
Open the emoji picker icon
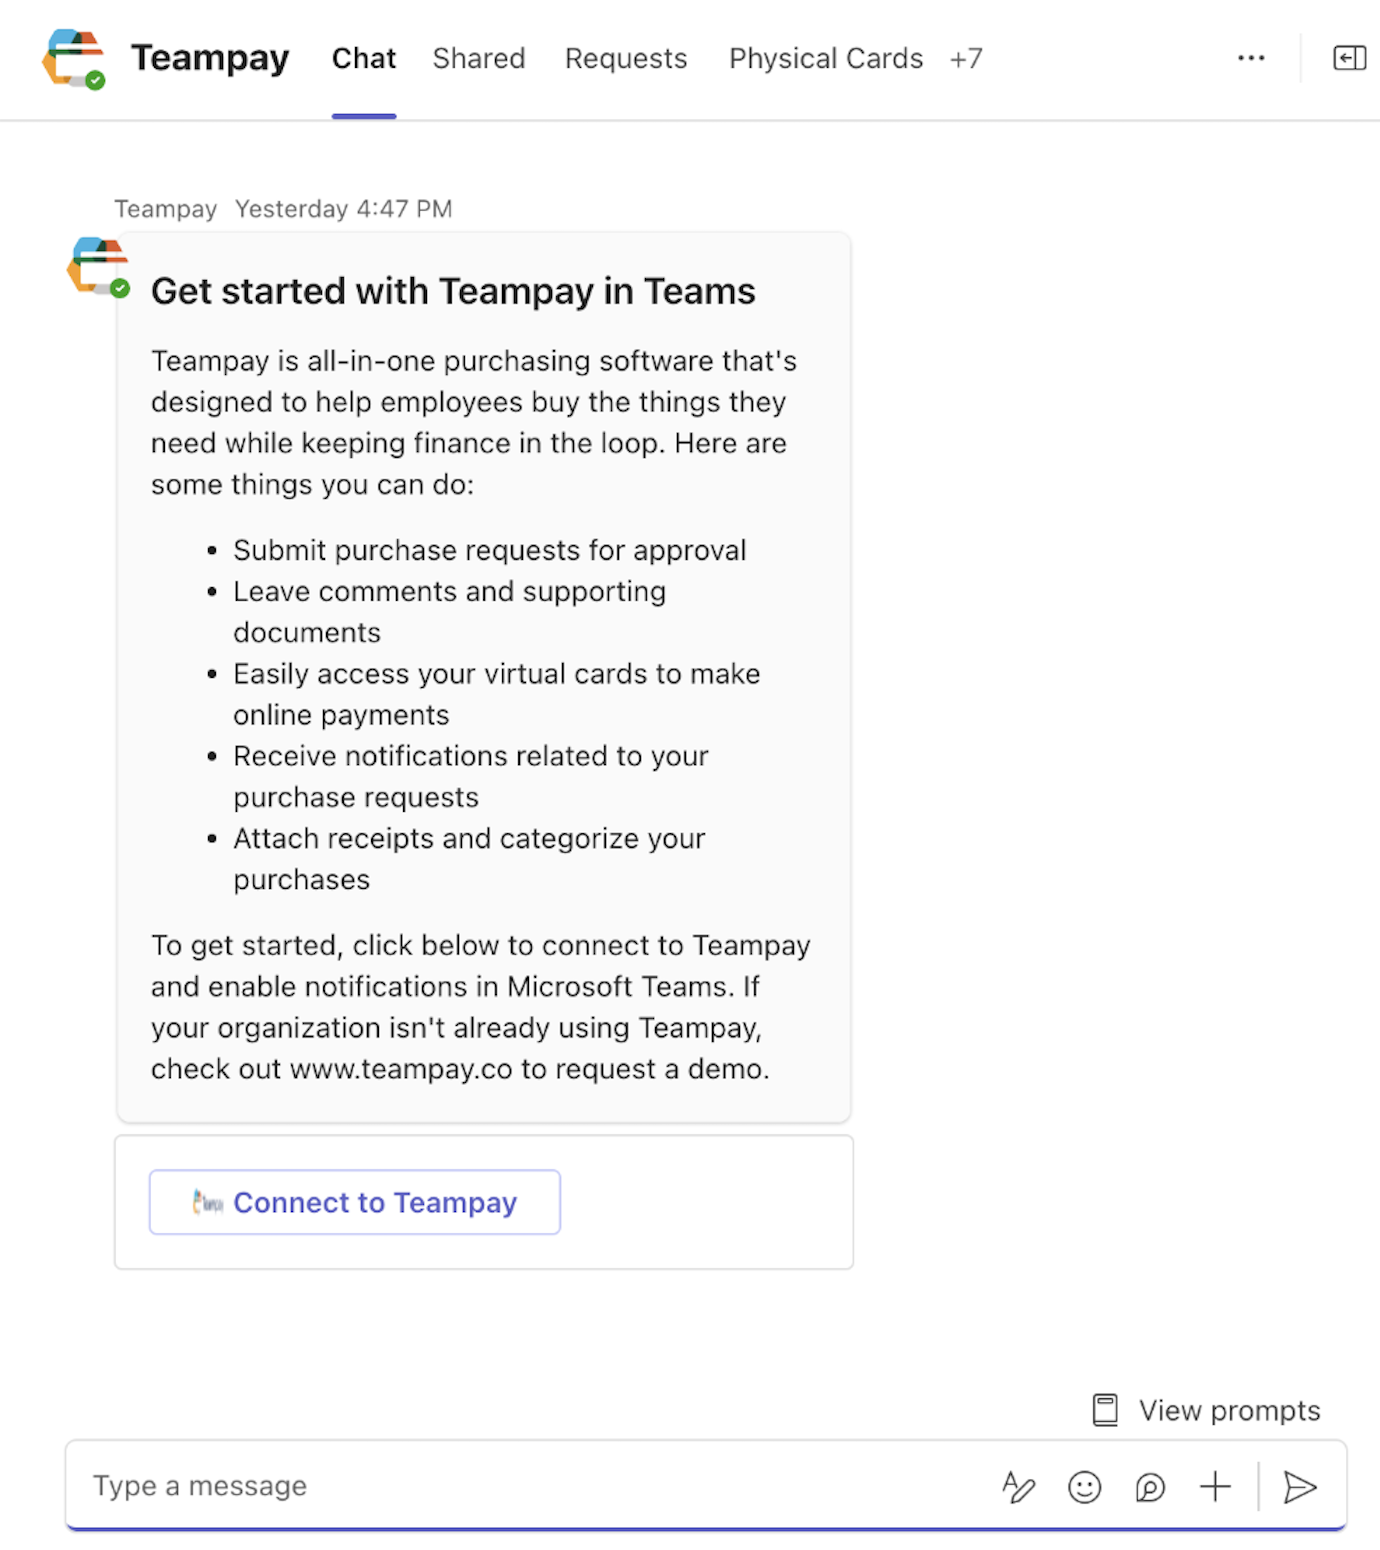[1085, 1487]
